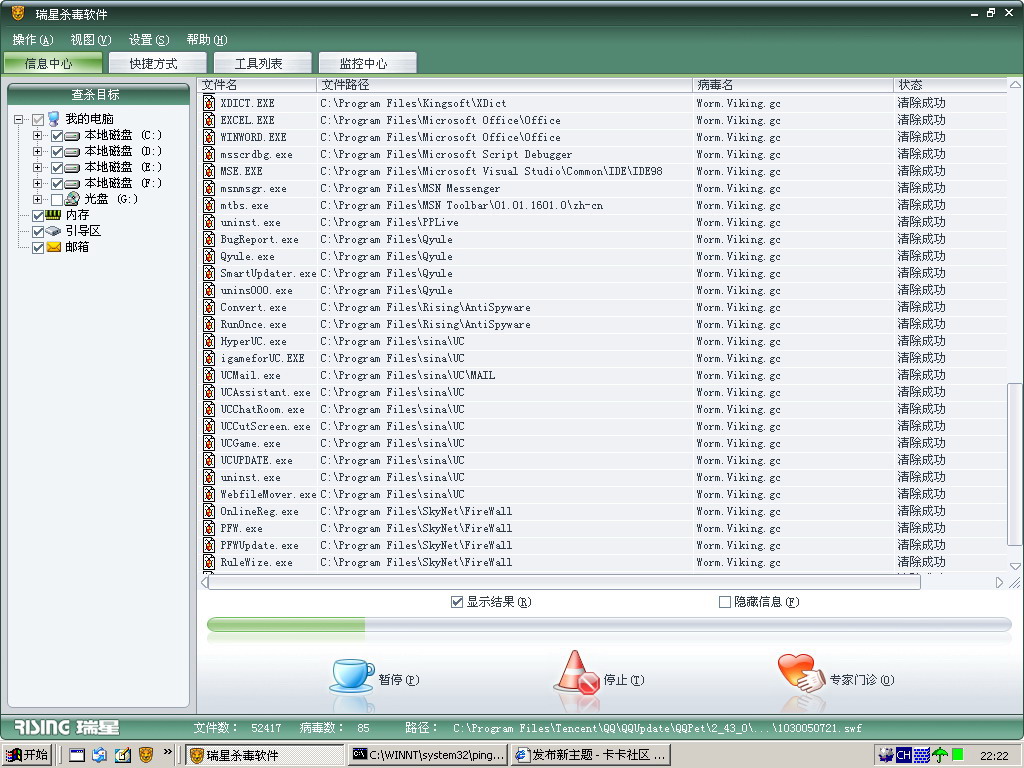Image resolution: width=1024 pixels, height=768 pixels.
Task: Click virus icon beside PFW.exe
Action: (209, 528)
